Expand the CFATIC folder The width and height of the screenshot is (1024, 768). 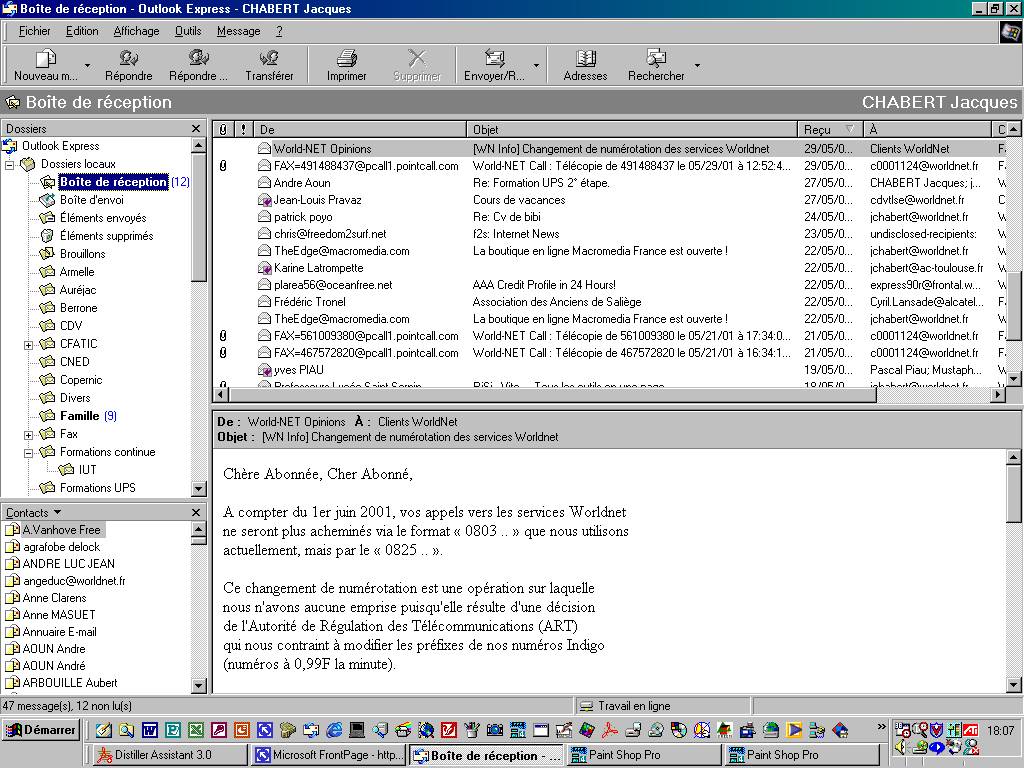(29, 345)
